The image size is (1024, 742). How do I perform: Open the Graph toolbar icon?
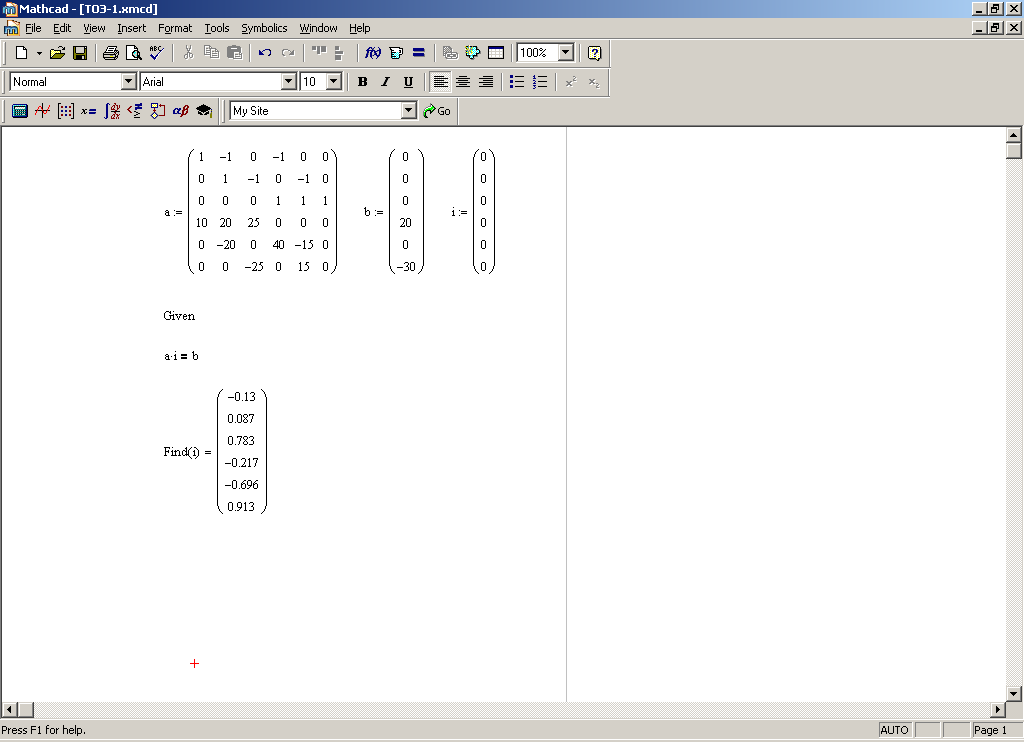coord(42,111)
